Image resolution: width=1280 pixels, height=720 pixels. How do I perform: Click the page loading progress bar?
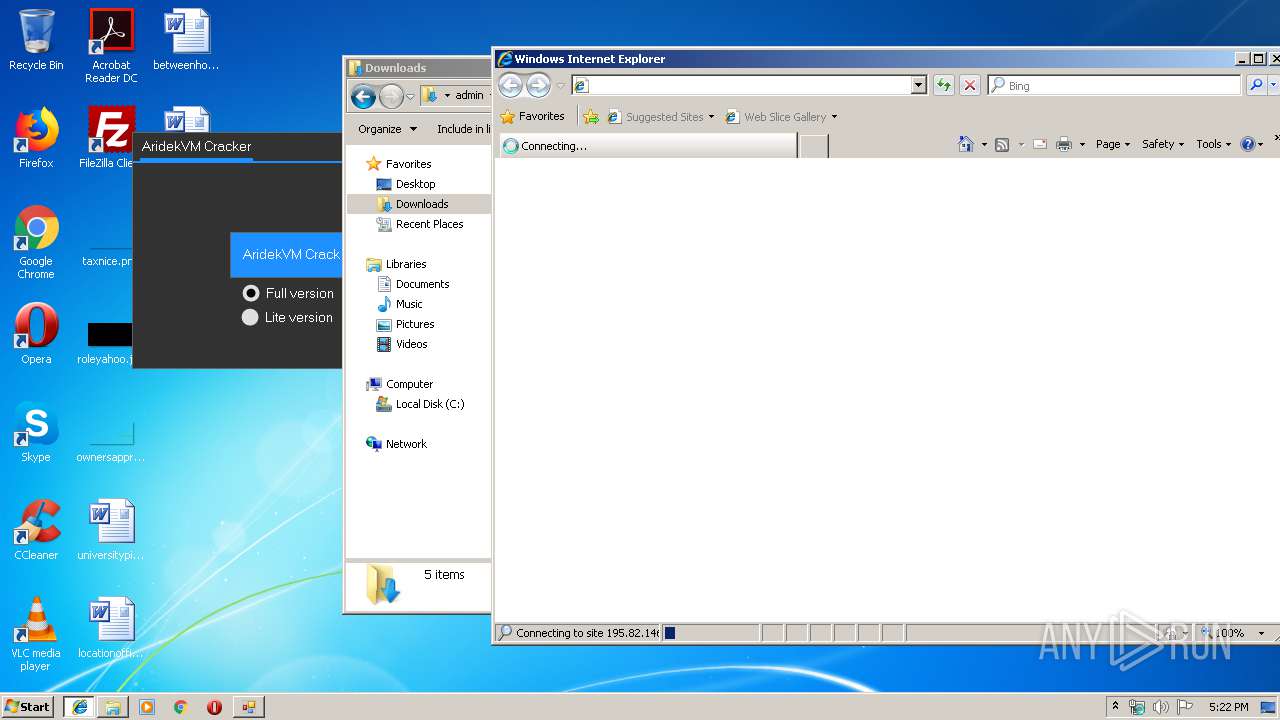tap(711, 633)
